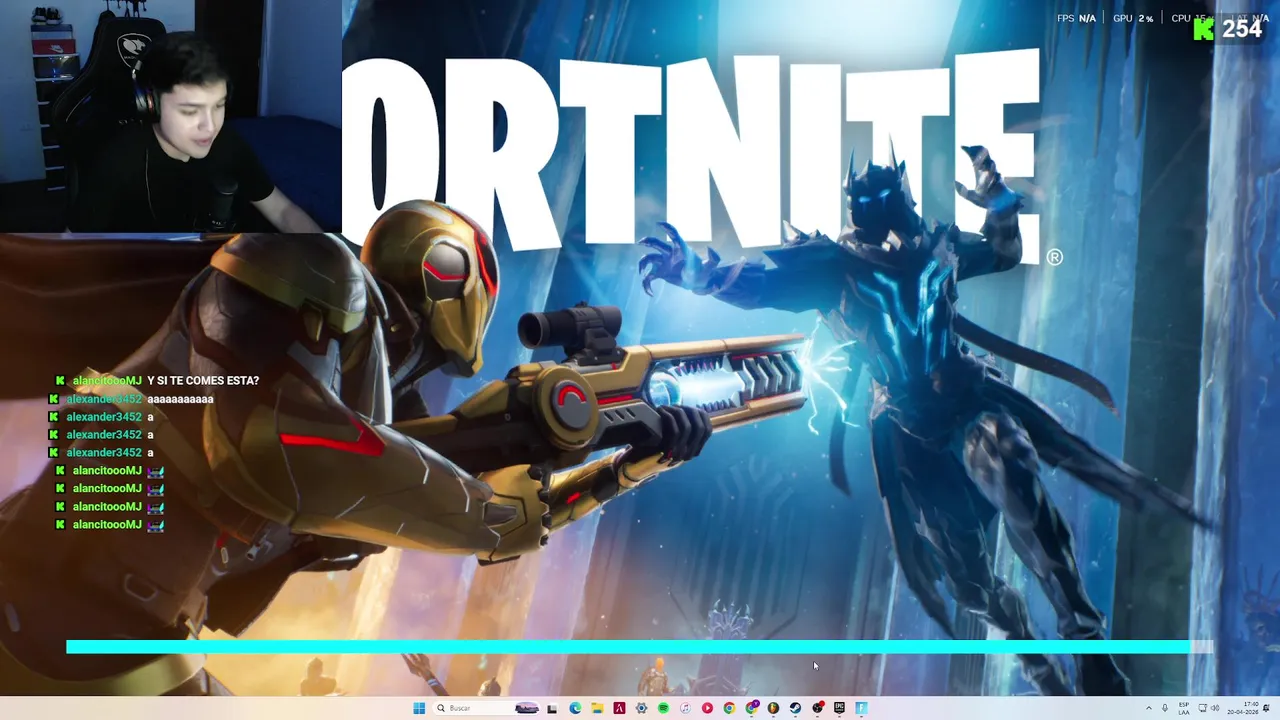Launch Microsoft Edge from the taskbar
This screenshot has height=720, width=1280.
tap(575, 708)
